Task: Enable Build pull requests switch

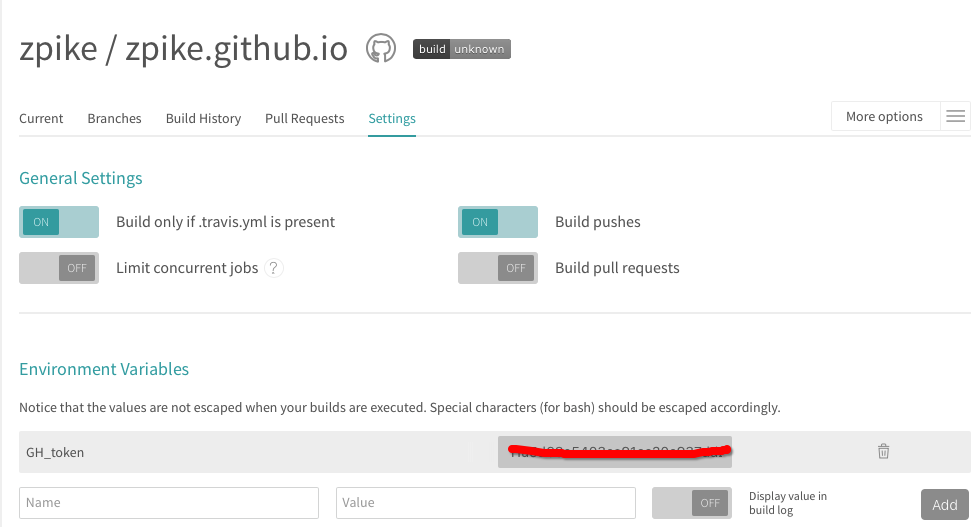Action: 498,268
